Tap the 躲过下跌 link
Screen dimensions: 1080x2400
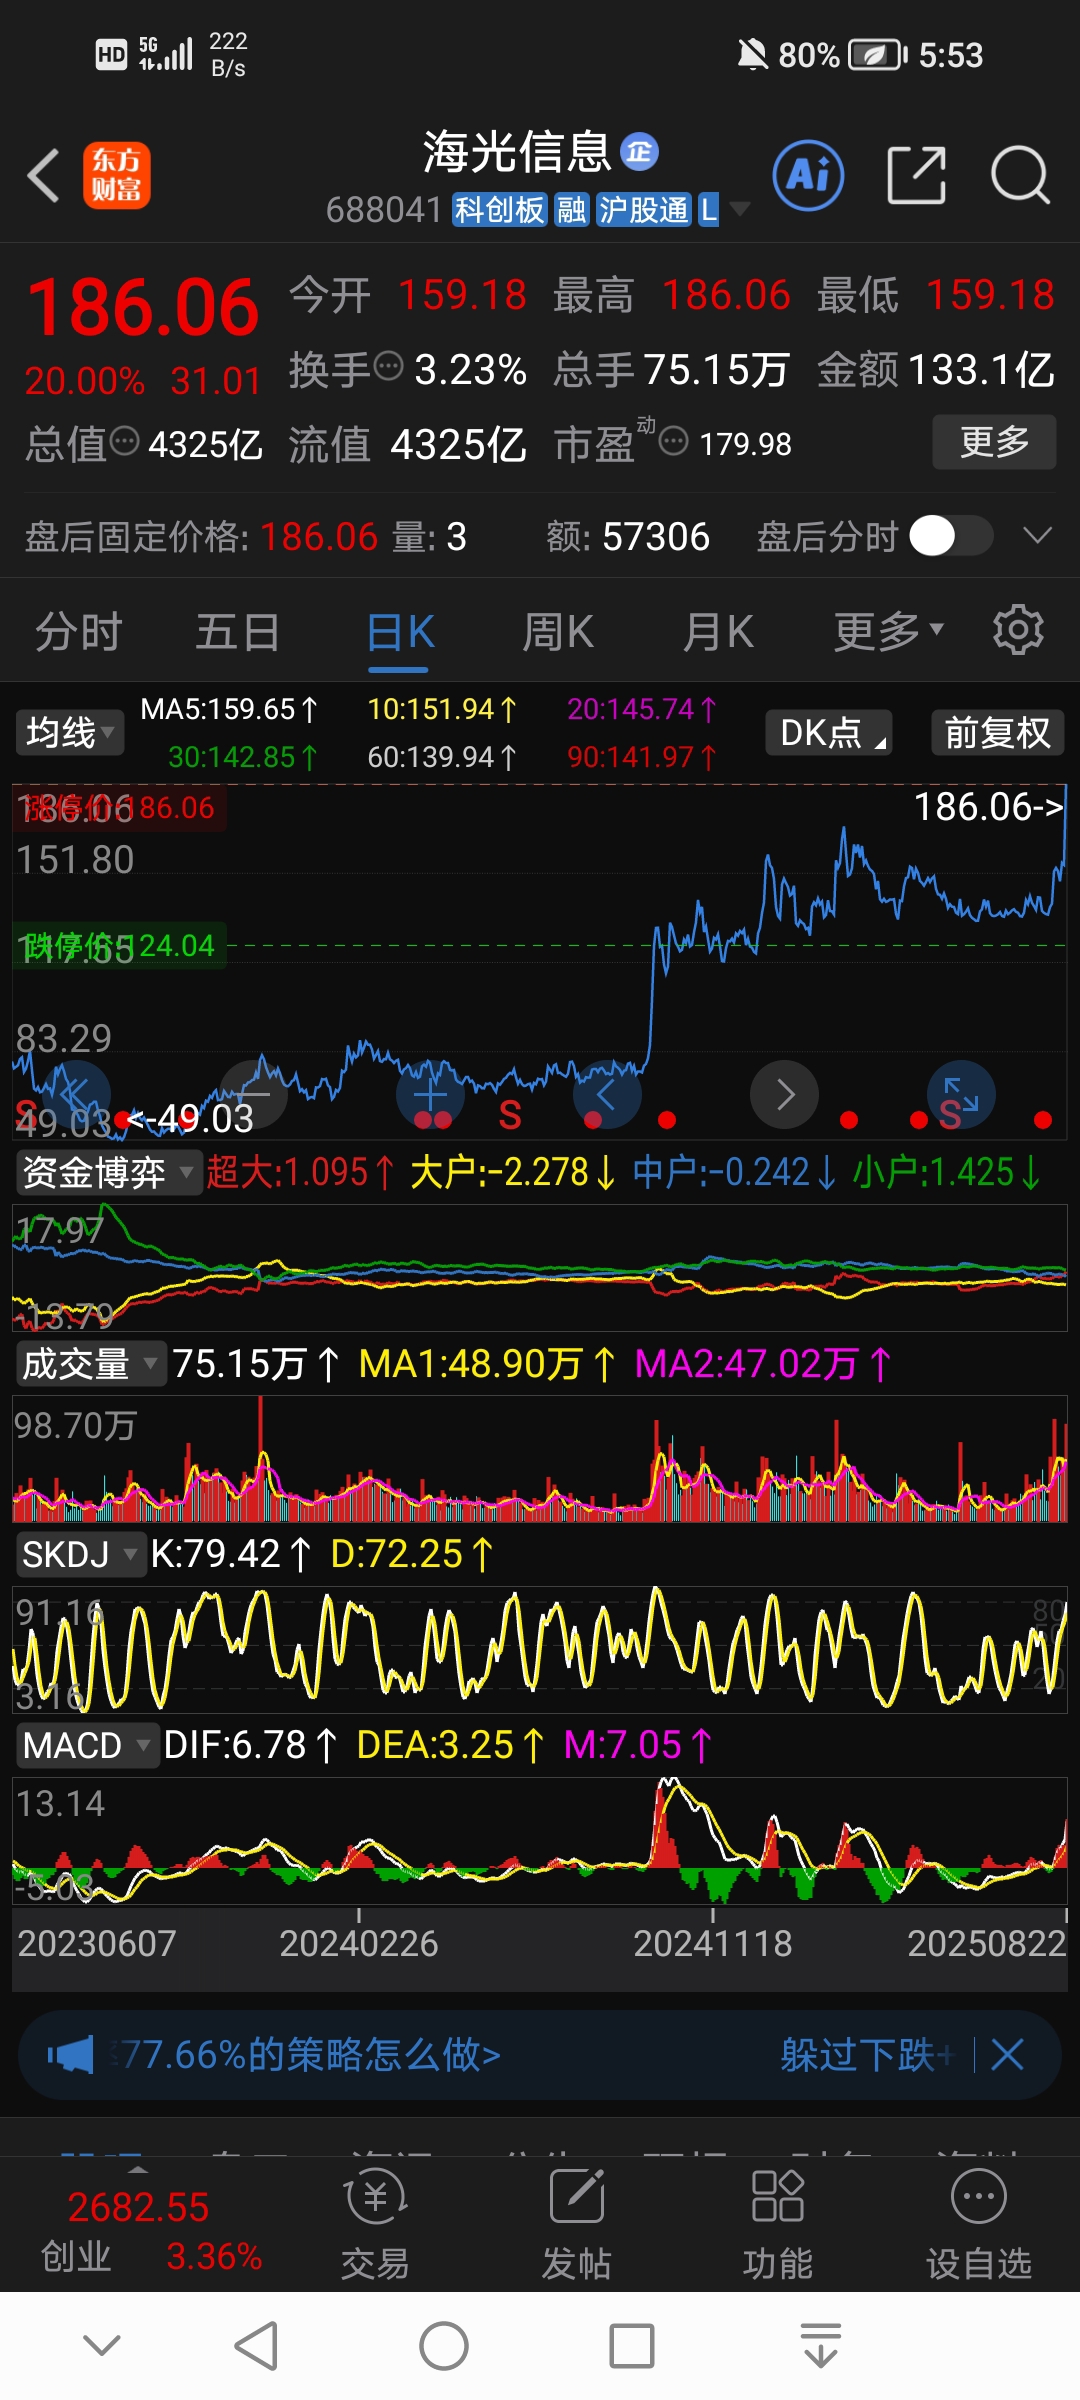point(858,2055)
